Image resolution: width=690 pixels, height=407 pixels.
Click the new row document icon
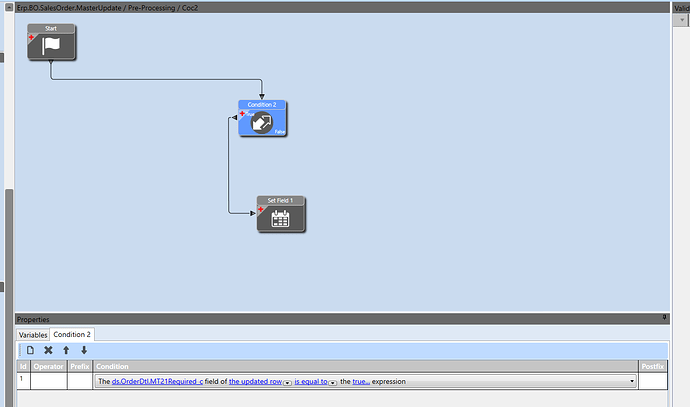(30, 350)
